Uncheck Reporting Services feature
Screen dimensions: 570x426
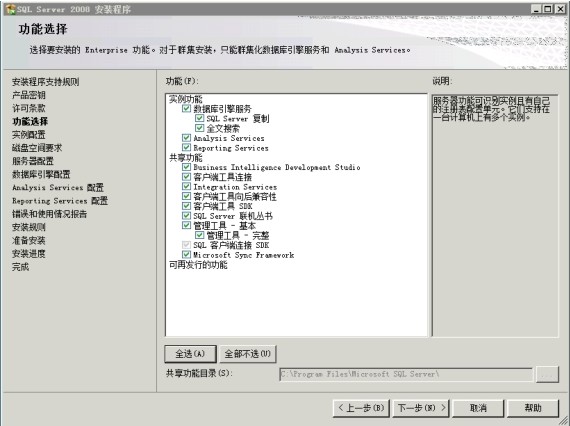pyautogui.click(x=186, y=148)
